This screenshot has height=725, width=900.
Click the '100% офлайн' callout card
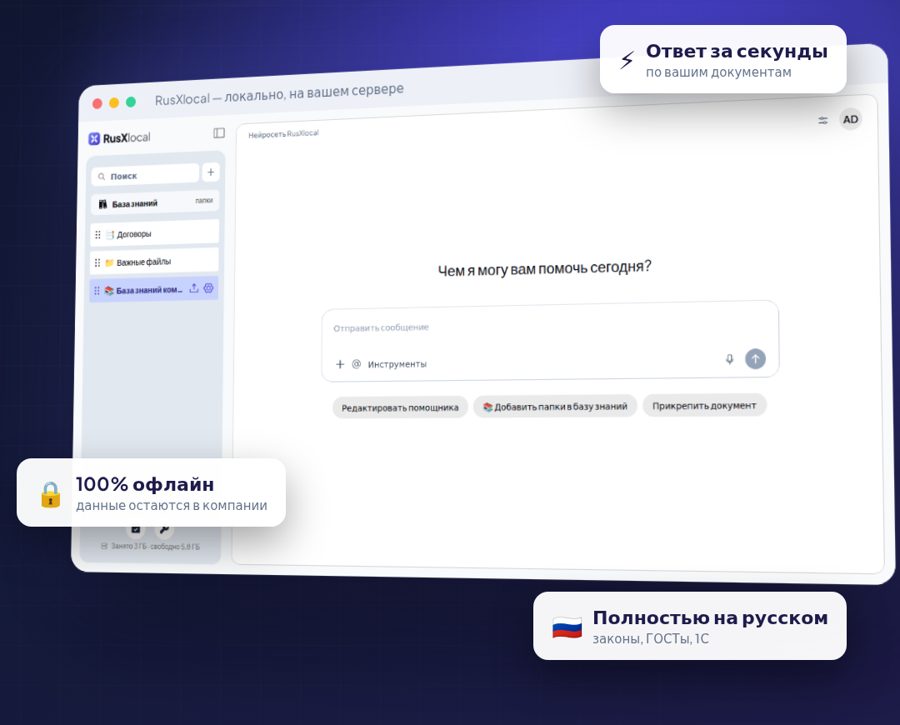click(152, 493)
